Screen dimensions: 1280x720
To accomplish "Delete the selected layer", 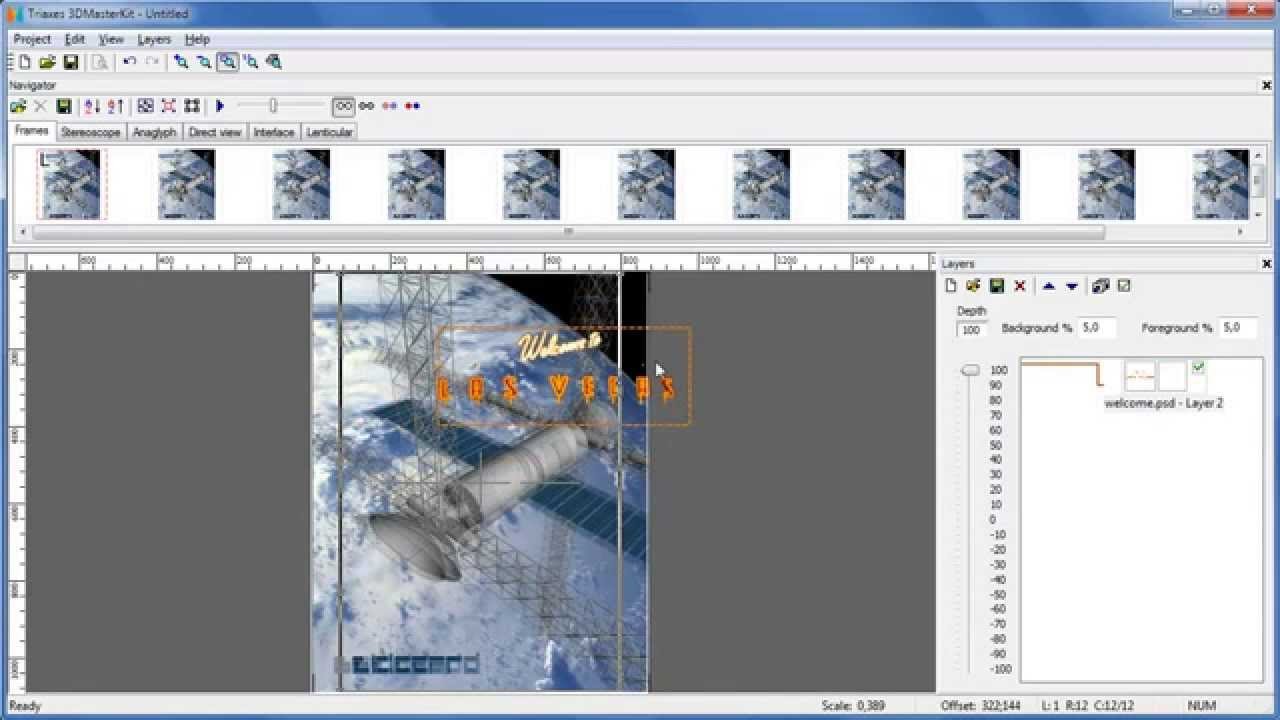I will (x=1020, y=286).
